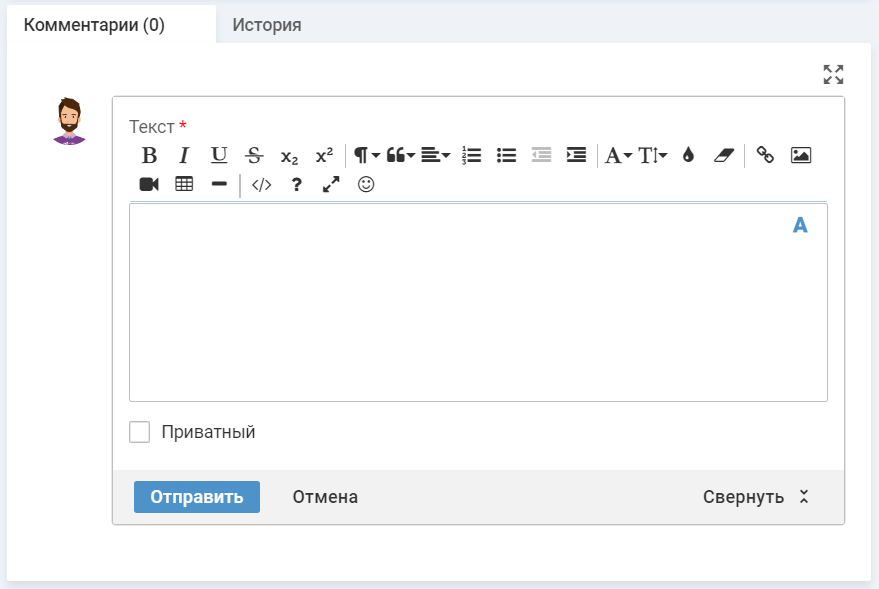
Task: Open the paragraph format dropdown
Action: pos(366,155)
